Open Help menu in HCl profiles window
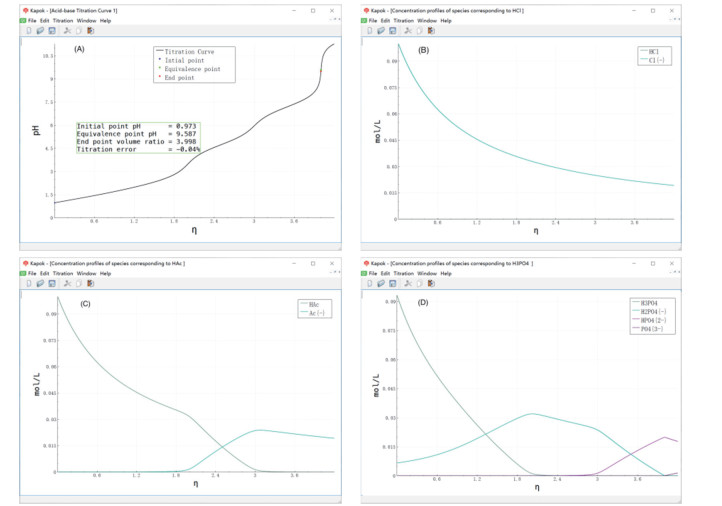Image resolution: width=722 pixels, height=506 pixels. (446, 21)
